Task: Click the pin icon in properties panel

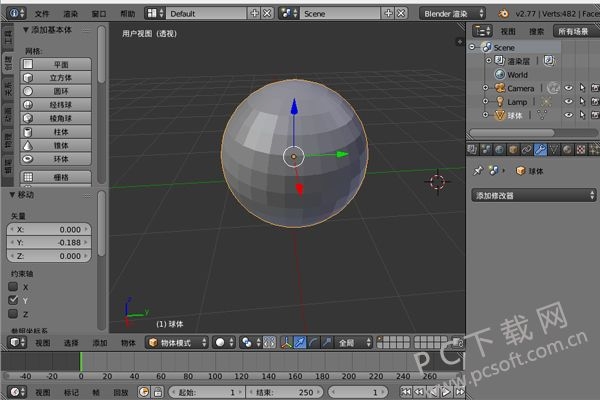Action: (x=478, y=171)
